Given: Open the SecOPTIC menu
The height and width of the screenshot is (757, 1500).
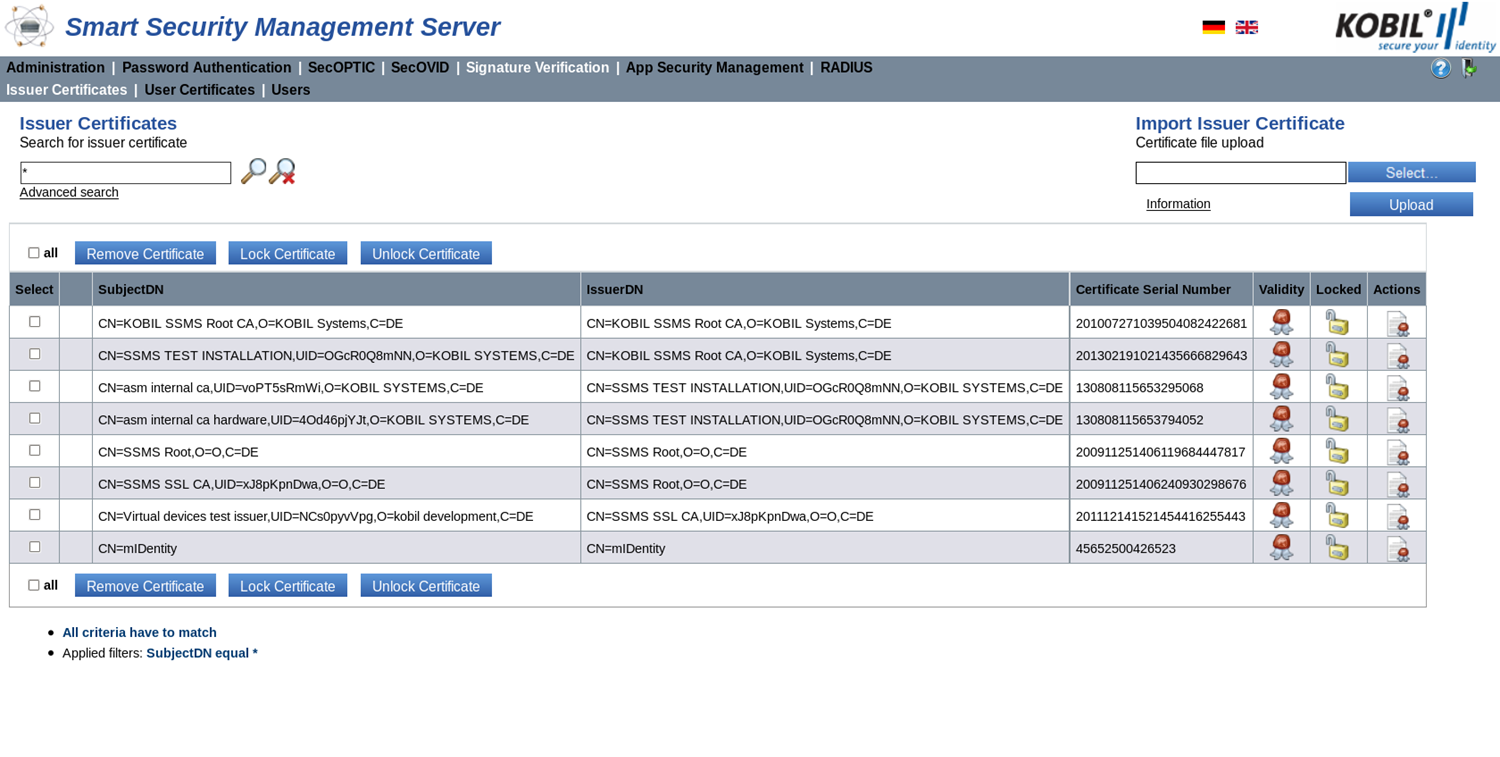Looking at the screenshot, I should (x=341, y=68).
